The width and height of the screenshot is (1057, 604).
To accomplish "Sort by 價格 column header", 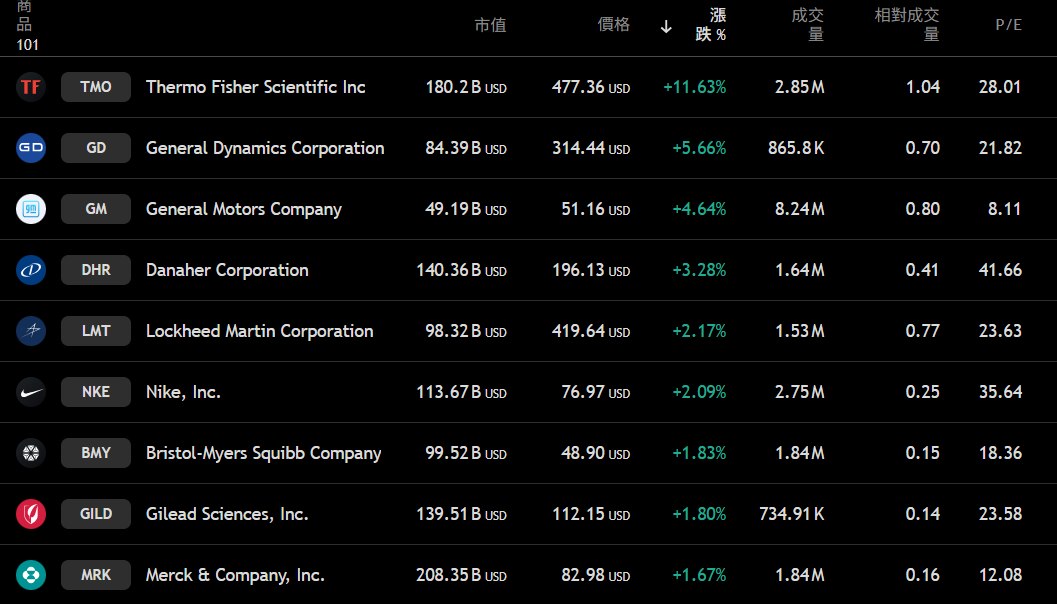I will tap(614, 25).
